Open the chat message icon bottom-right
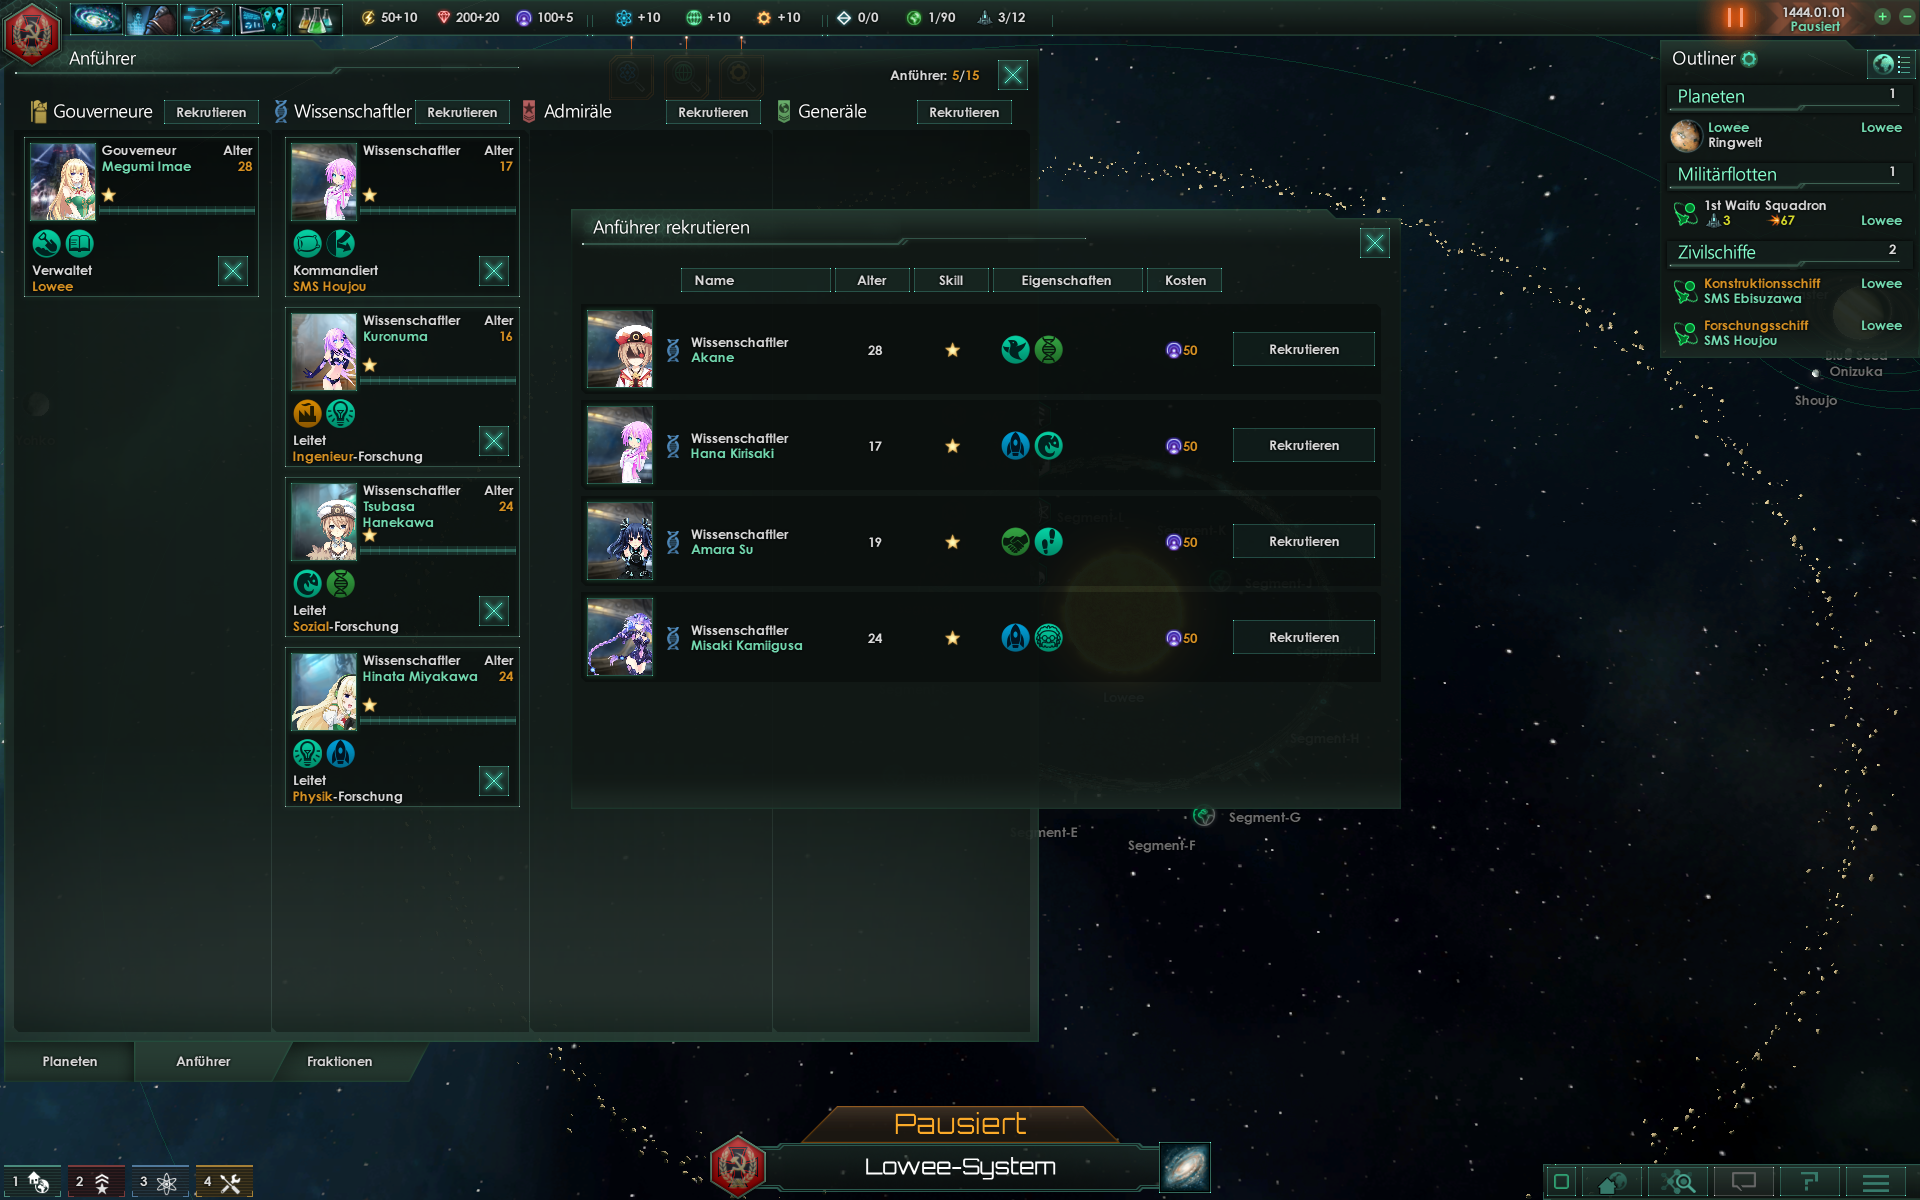This screenshot has width=1920, height=1200. [x=1744, y=1182]
